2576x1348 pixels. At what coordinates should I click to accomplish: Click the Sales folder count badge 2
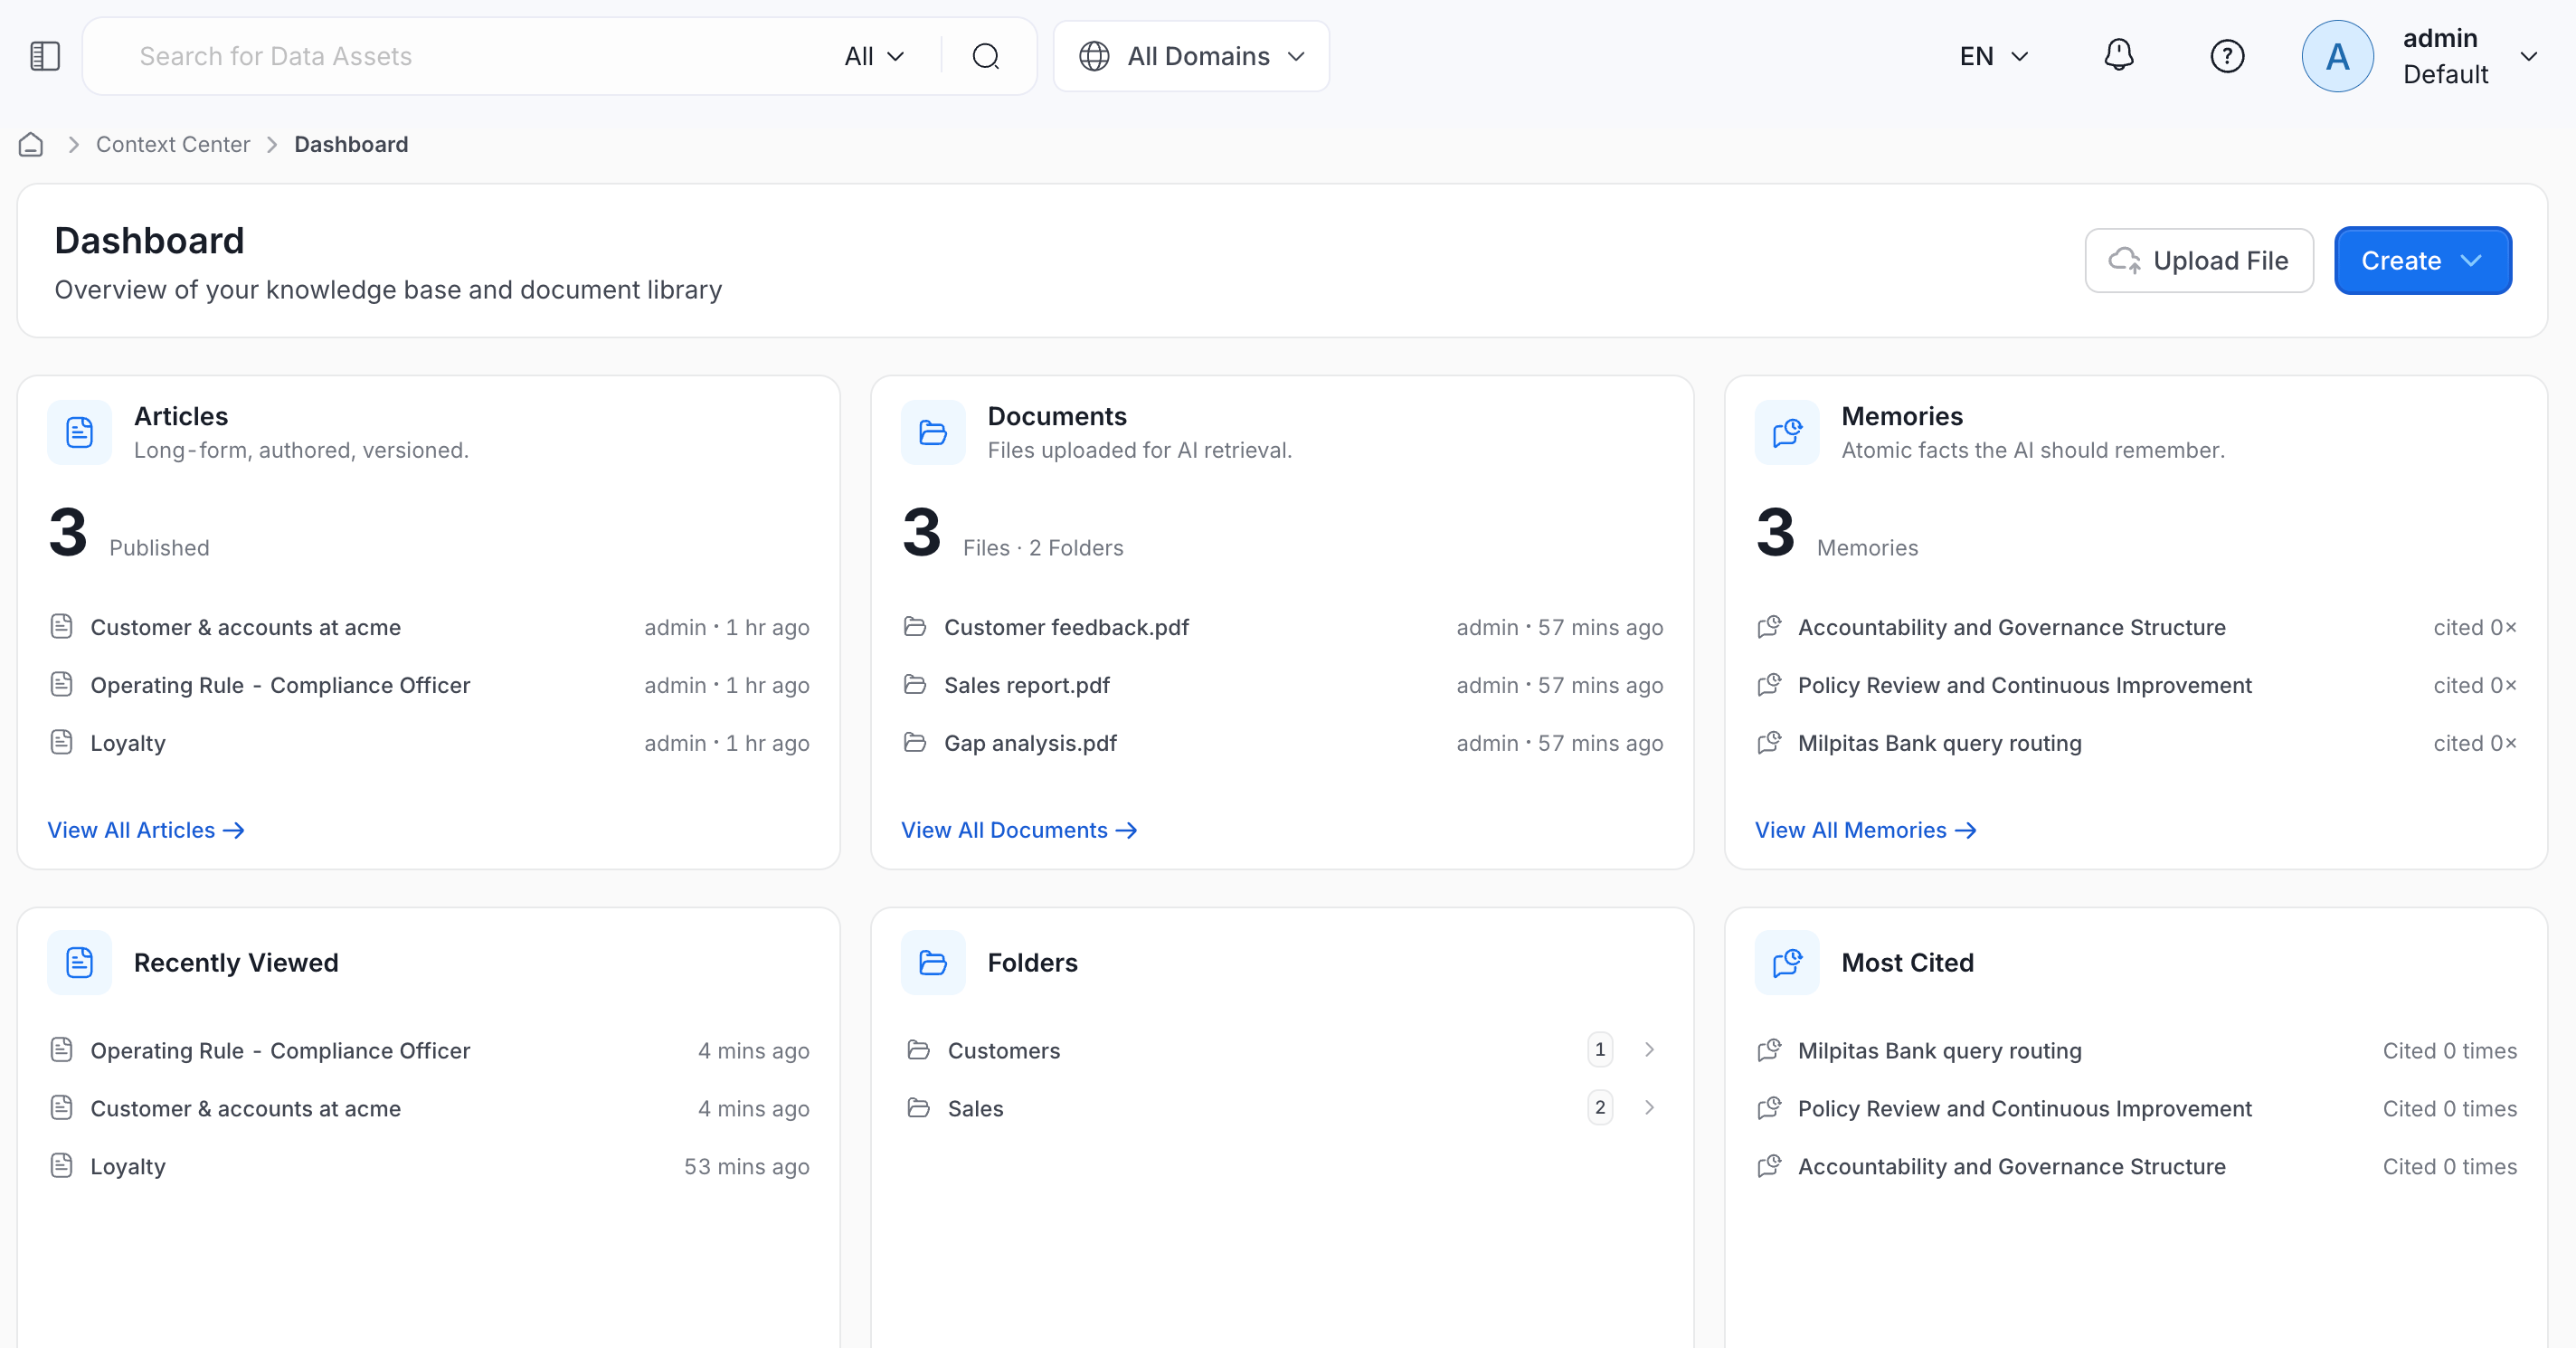(x=1600, y=1107)
